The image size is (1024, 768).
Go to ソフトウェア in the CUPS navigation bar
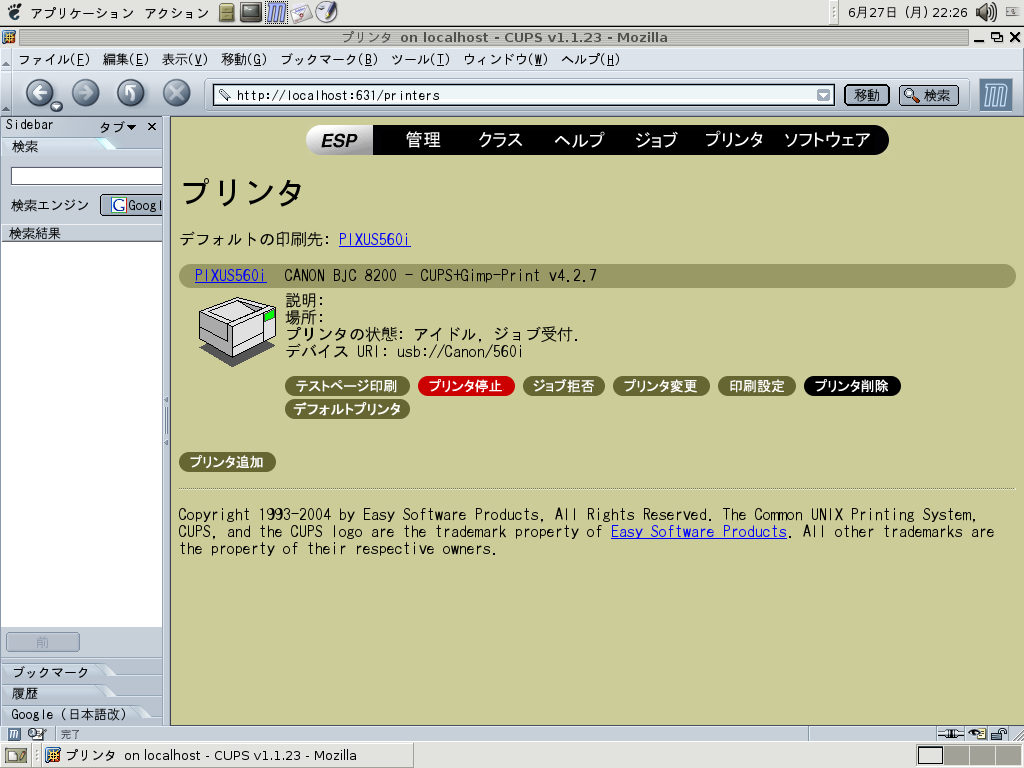coord(827,140)
